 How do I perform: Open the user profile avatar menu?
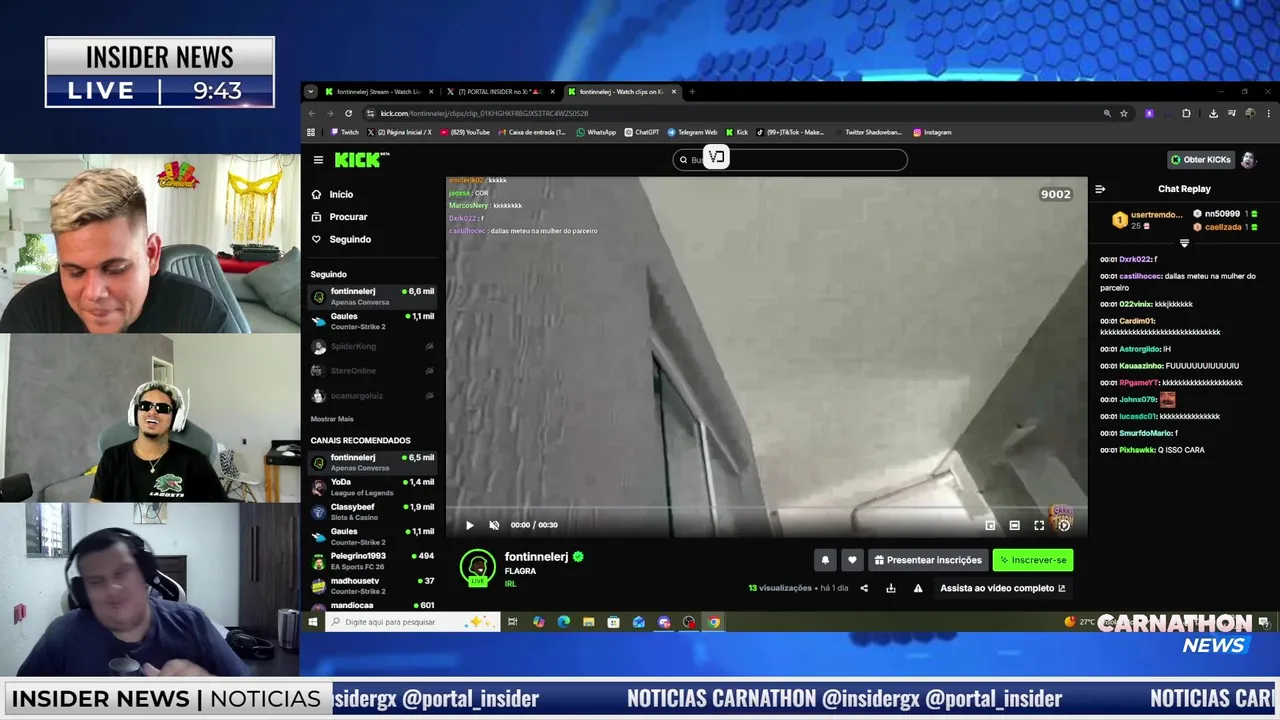pyautogui.click(x=1248, y=160)
